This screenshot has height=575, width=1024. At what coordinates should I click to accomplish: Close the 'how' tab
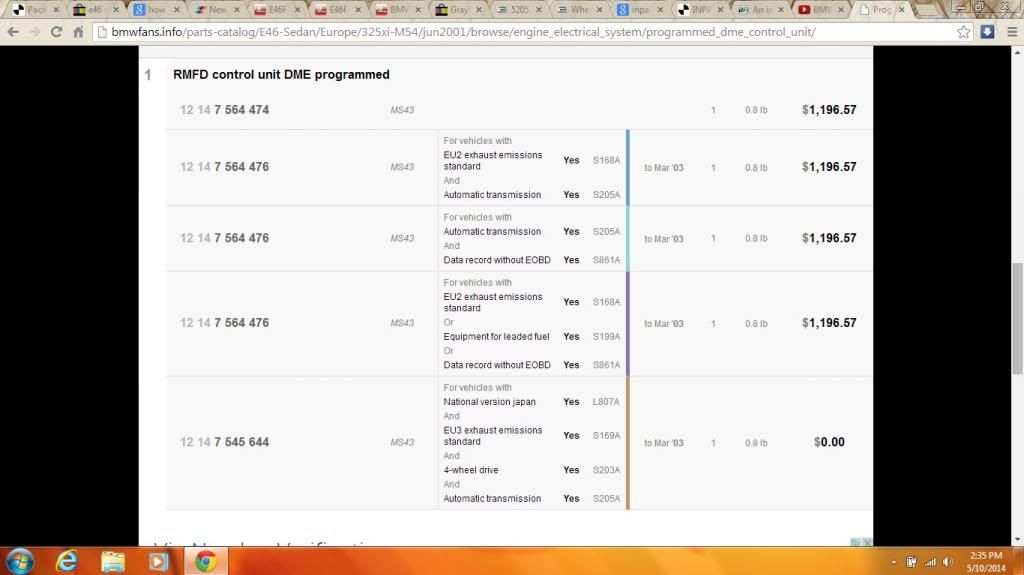point(176,10)
